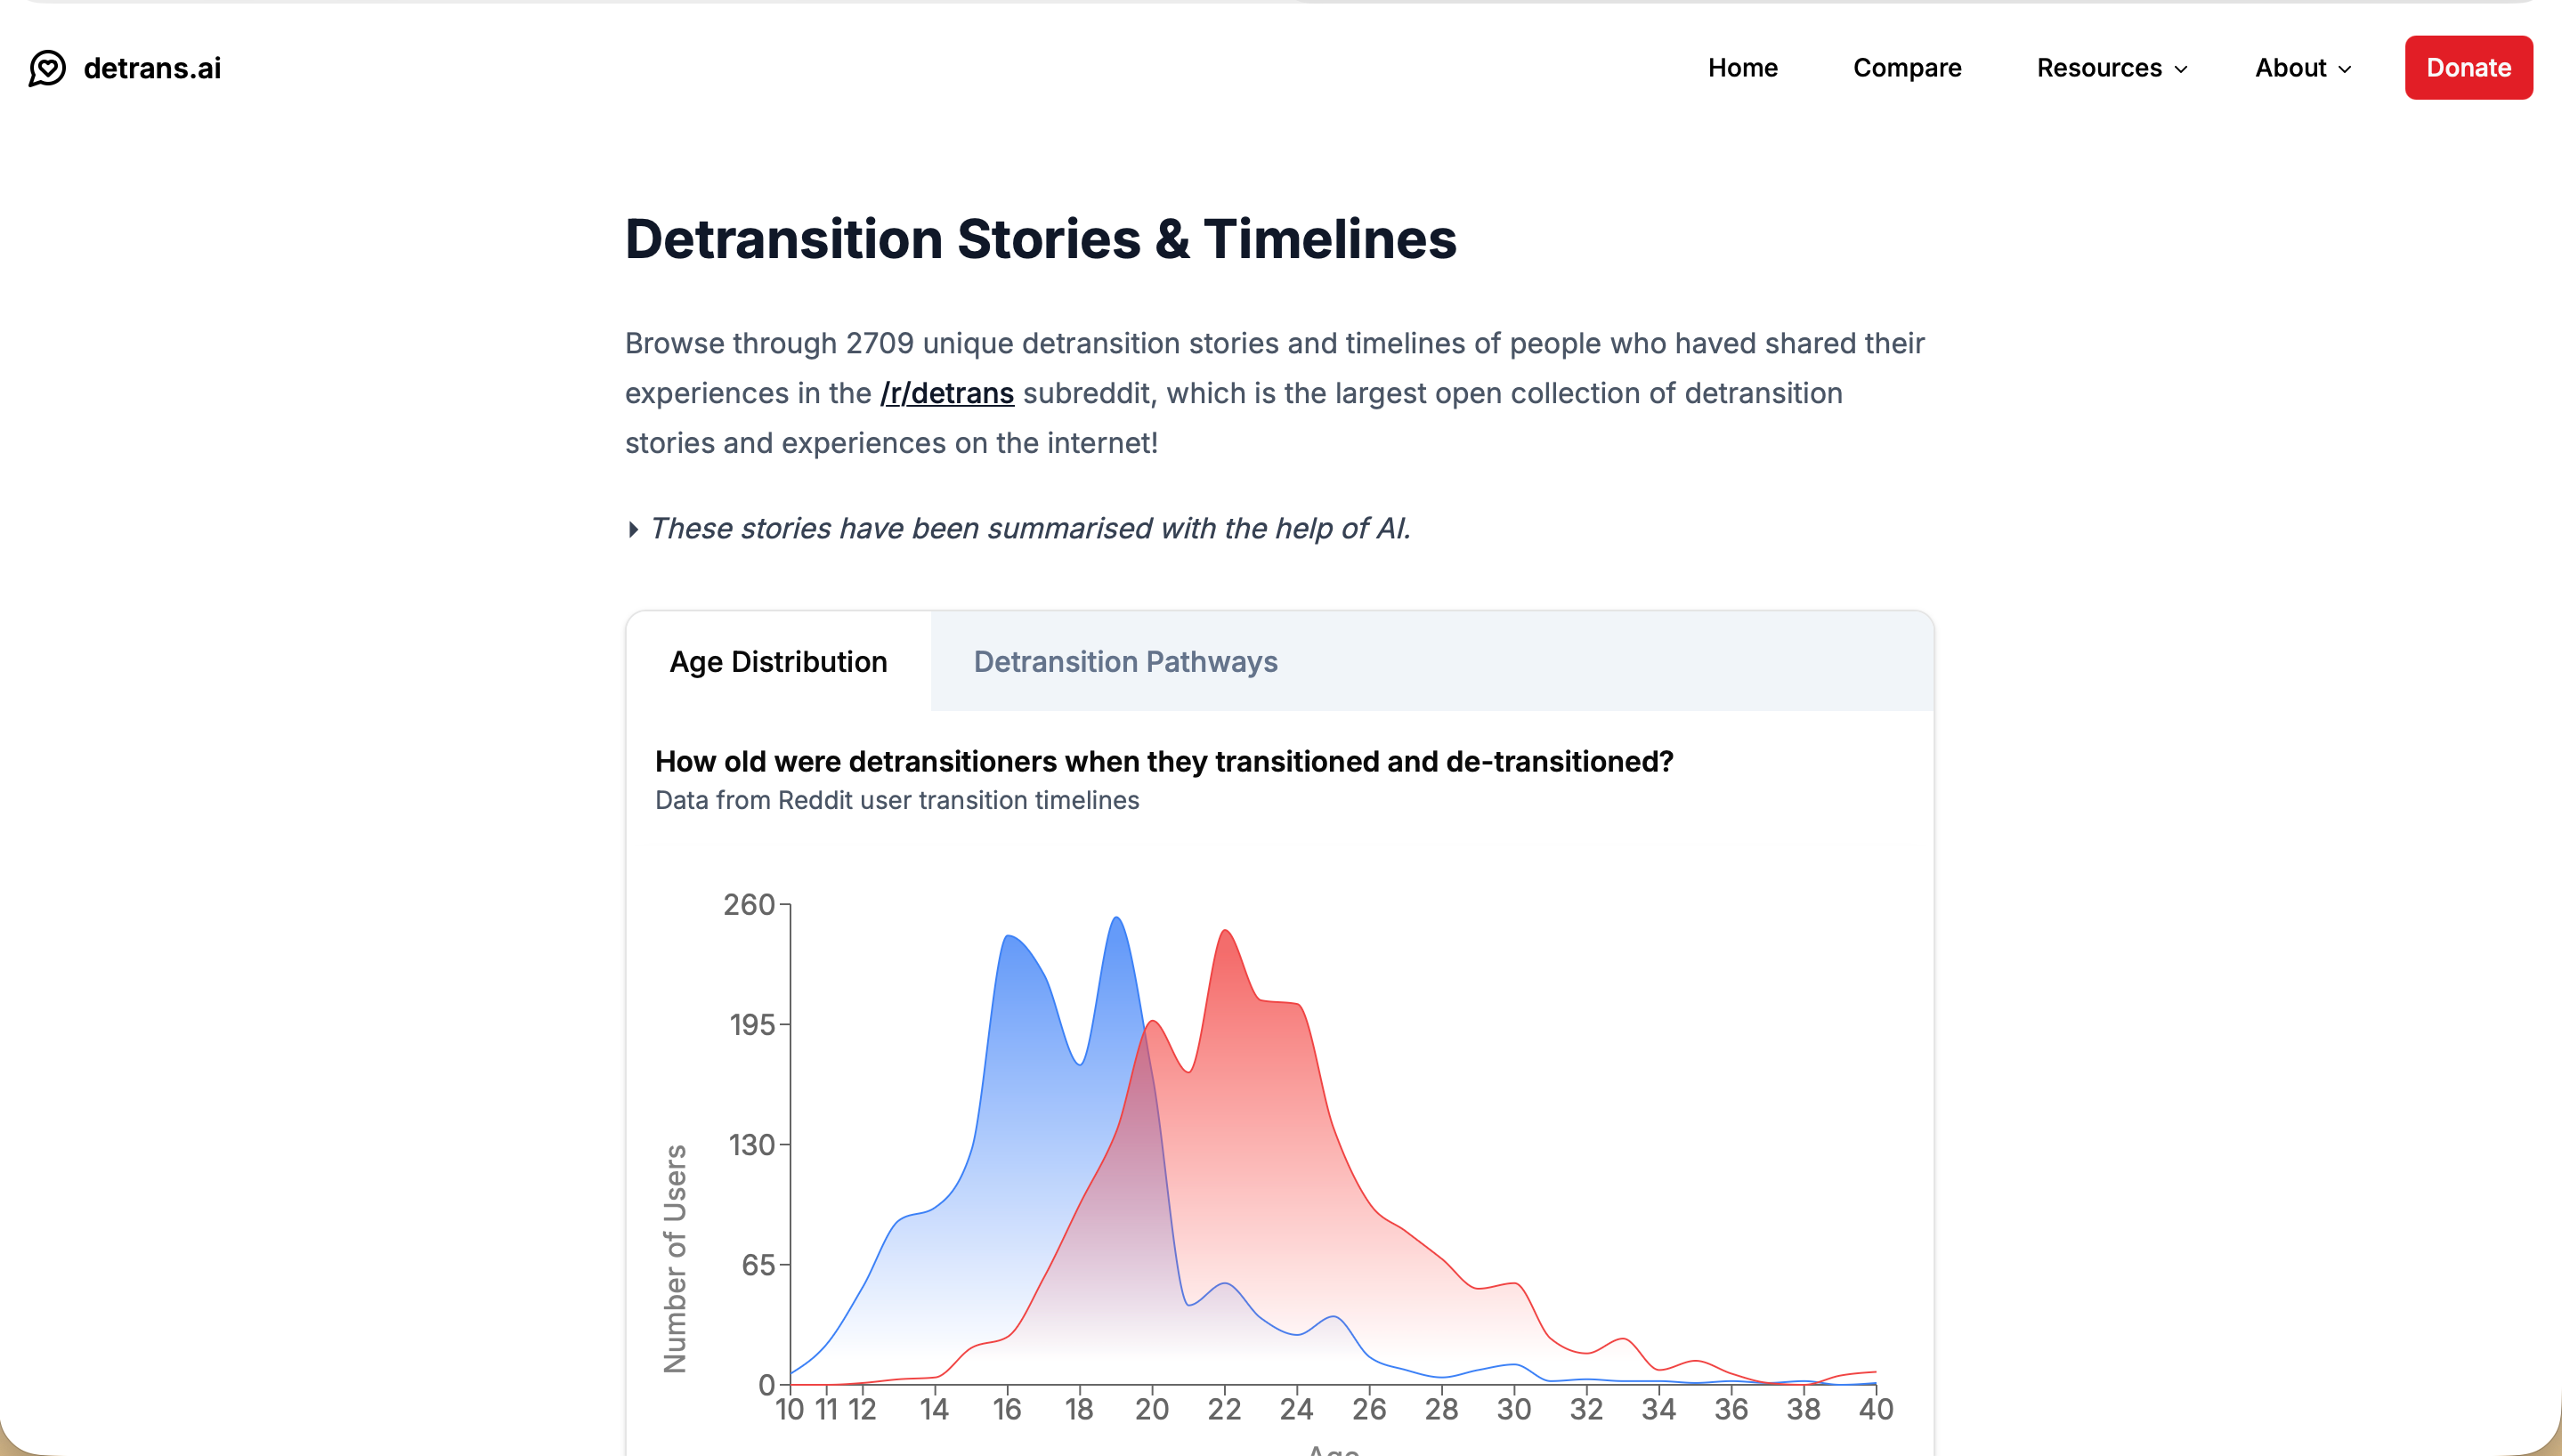Open the /r/detrans subreddit link
2562x1456 pixels.
(x=946, y=393)
